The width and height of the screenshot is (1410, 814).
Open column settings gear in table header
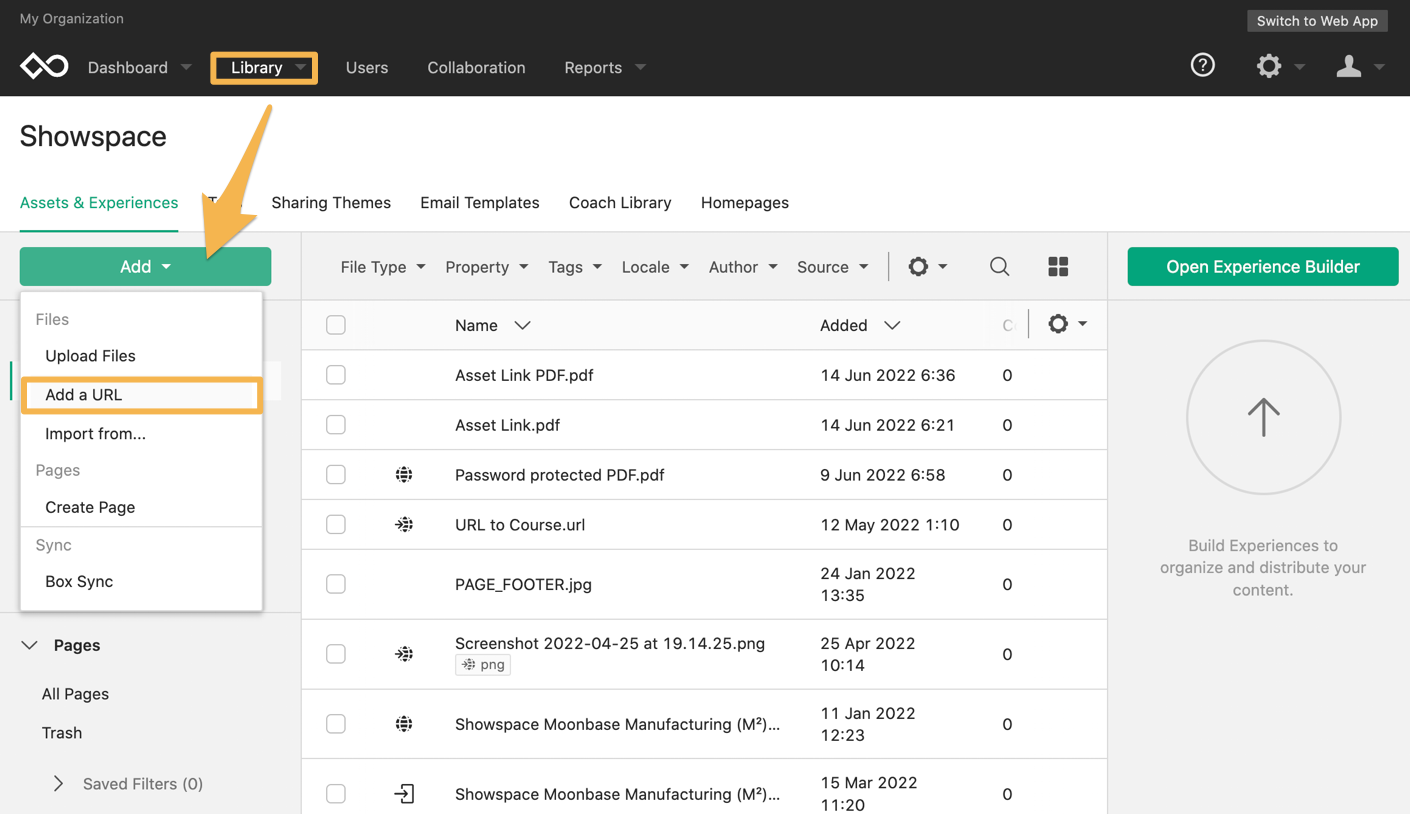tap(1058, 324)
